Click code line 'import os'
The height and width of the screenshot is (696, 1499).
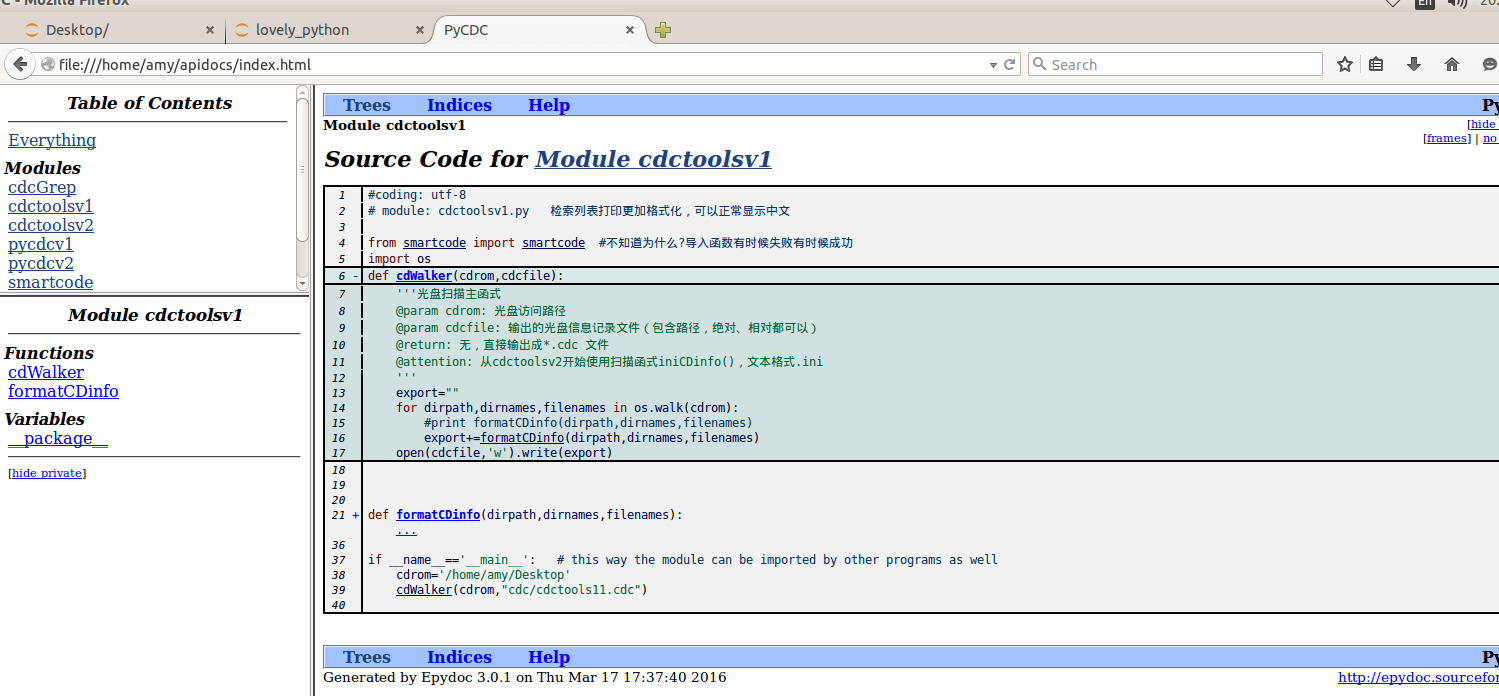click(399, 259)
